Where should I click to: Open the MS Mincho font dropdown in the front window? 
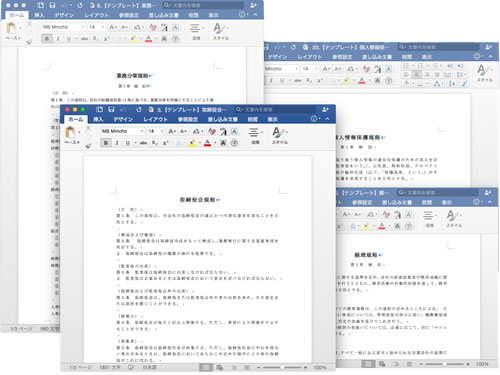tap(122, 131)
